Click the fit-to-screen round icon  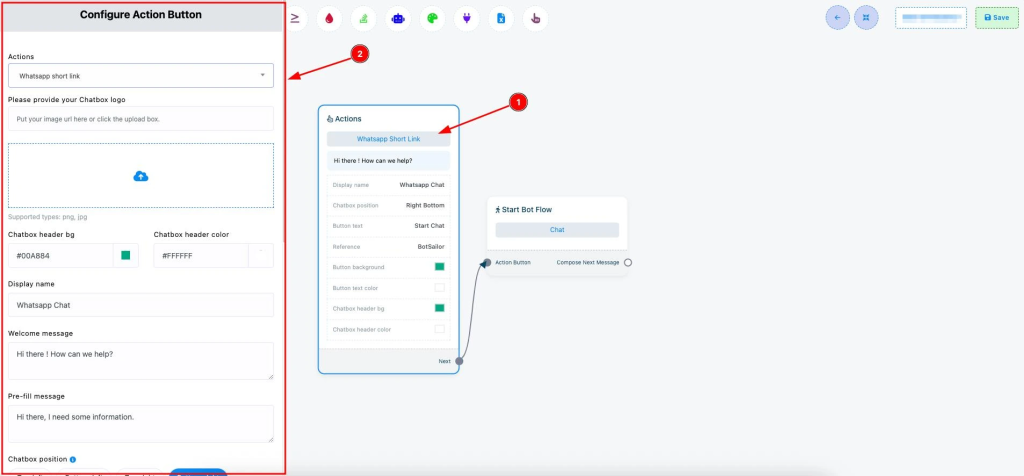click(866, 17)
